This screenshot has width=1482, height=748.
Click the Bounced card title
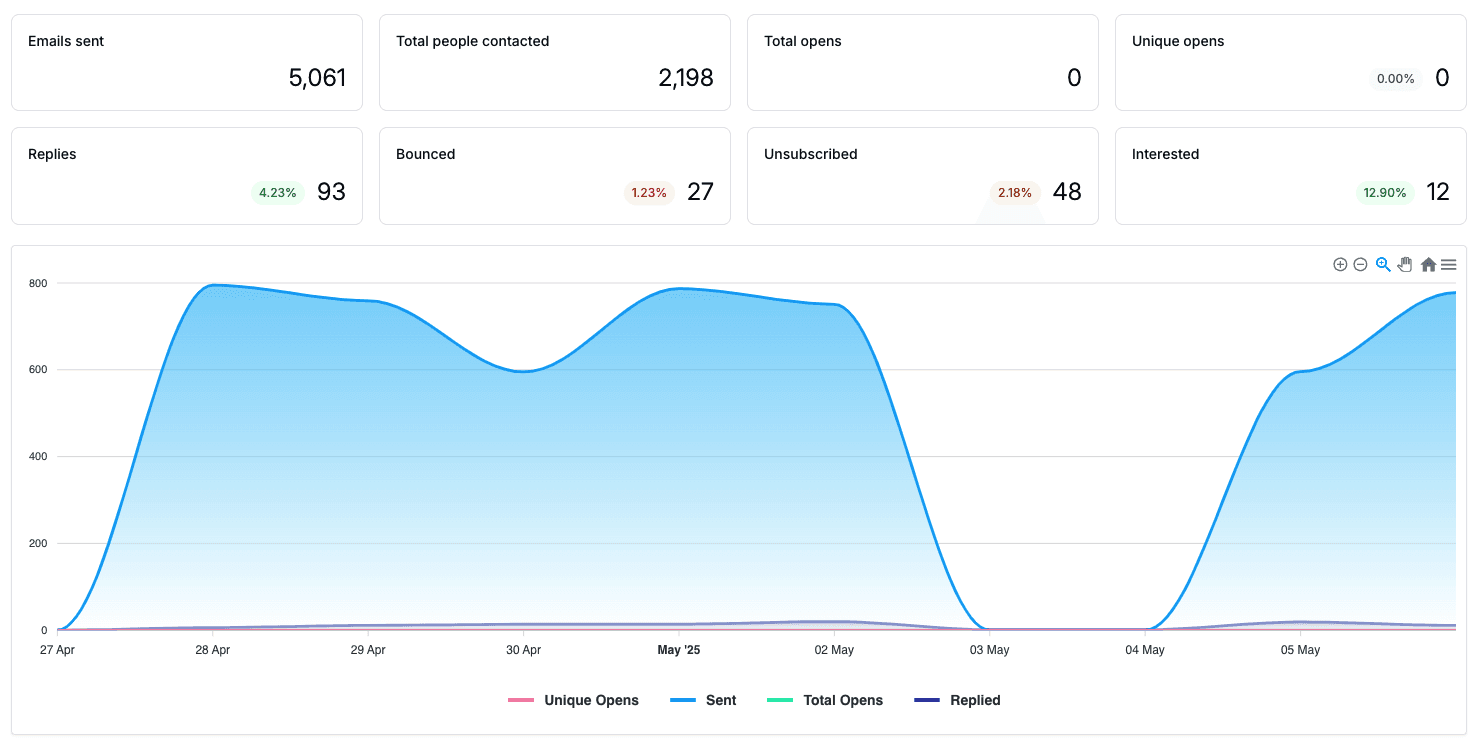click(426, 154)
